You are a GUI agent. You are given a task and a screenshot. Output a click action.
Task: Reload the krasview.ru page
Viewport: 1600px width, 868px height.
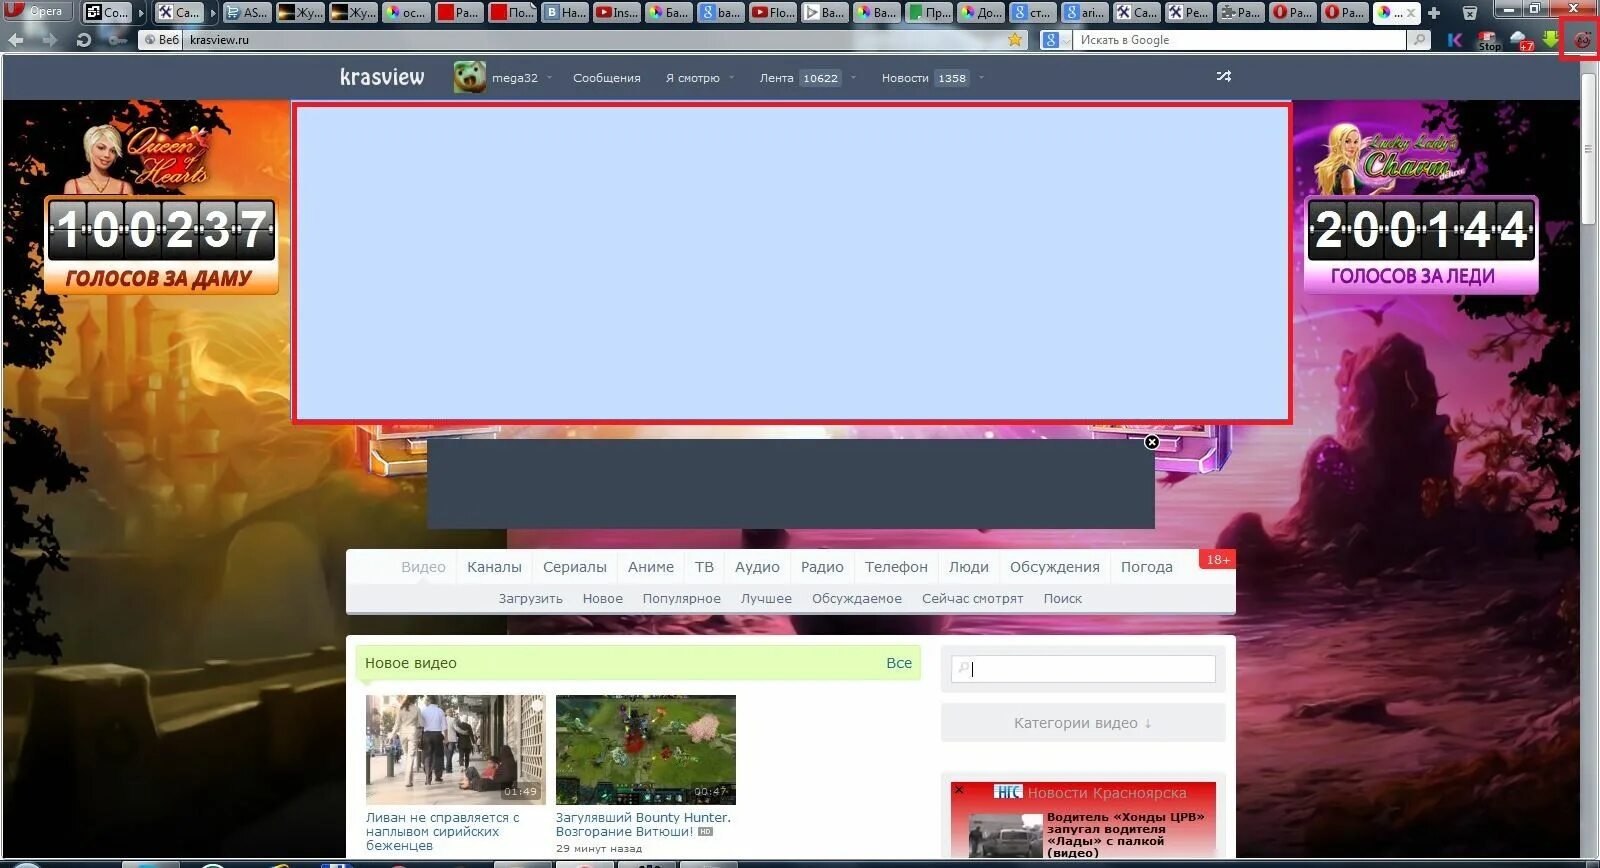click(x=84, y=40)
